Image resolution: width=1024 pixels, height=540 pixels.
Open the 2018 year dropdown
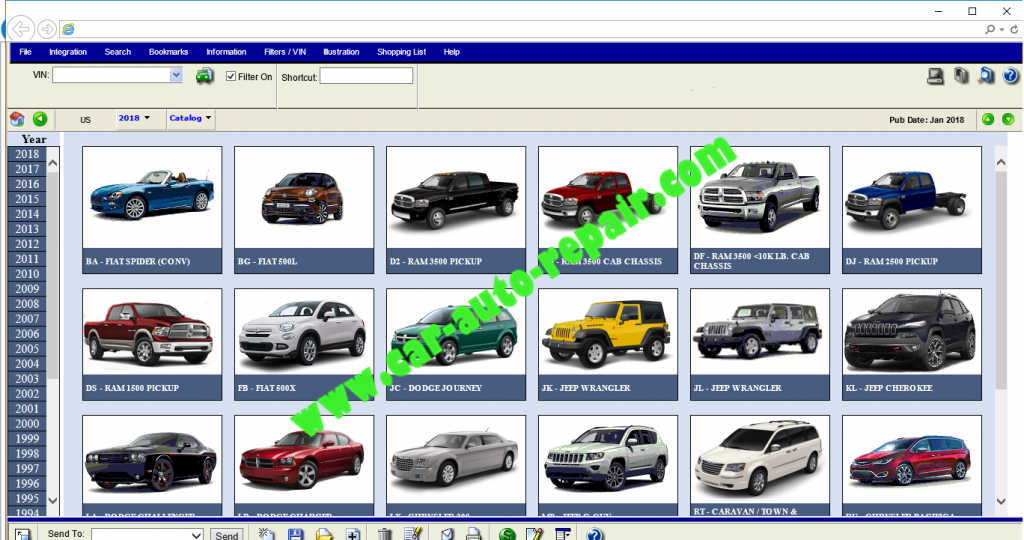tap(135, 118)
